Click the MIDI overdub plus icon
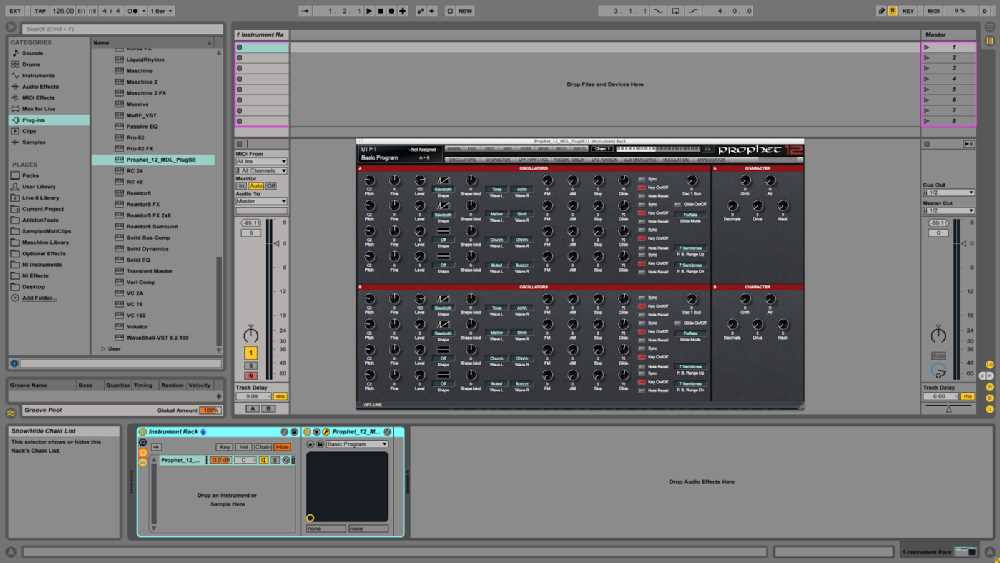 (402, 11)
